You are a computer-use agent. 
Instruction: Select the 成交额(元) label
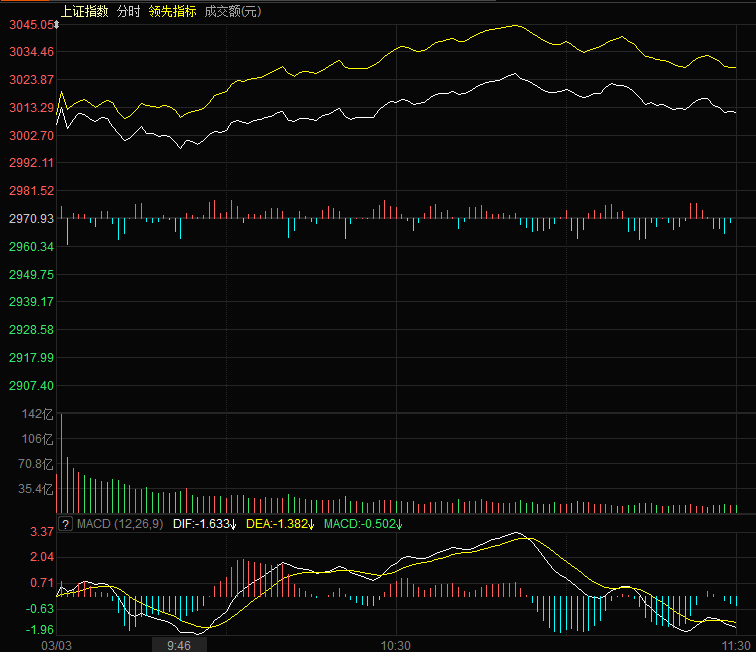(232, 11)
